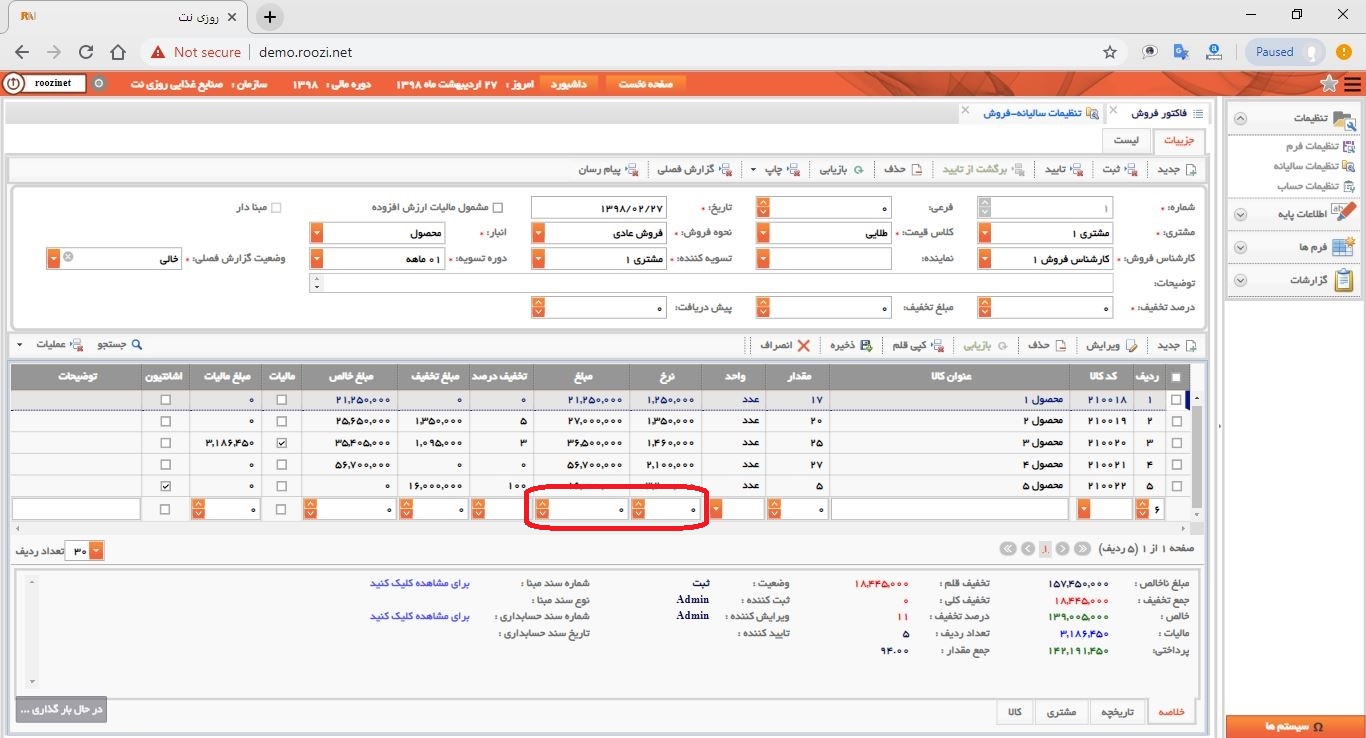The width and height of the screenshot is (1366, 738).
Task: Open the کلاس قیمت dropdown
Action: pos(764,233)
